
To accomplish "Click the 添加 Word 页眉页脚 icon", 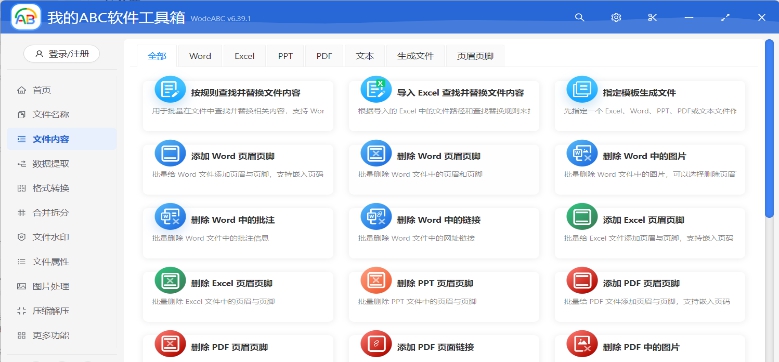I will 170,153.
